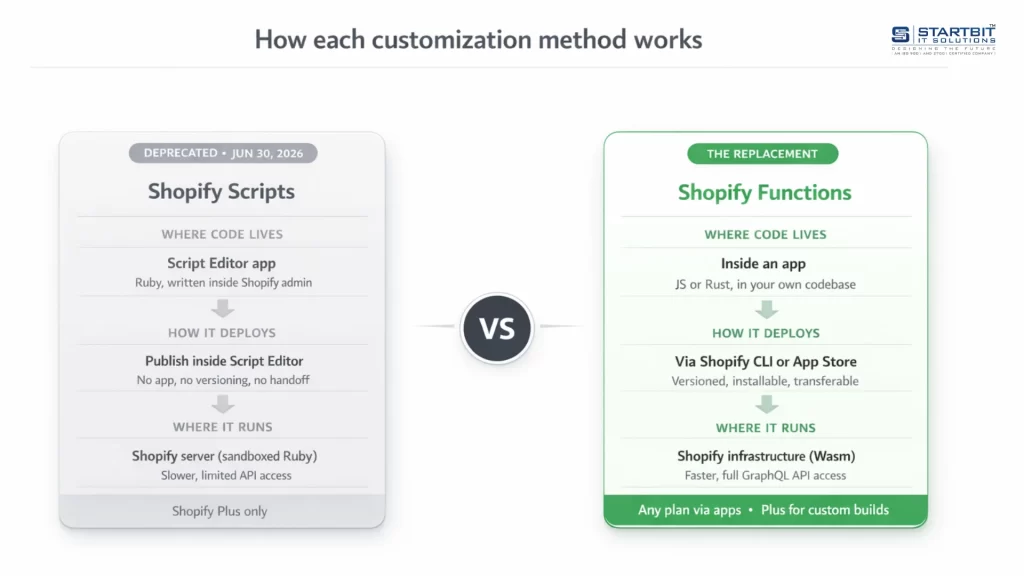Click Shopify infrastructure (Wasm) text
The width and height of the screenshot is (1024, 576).
click(x=766, y=456)
